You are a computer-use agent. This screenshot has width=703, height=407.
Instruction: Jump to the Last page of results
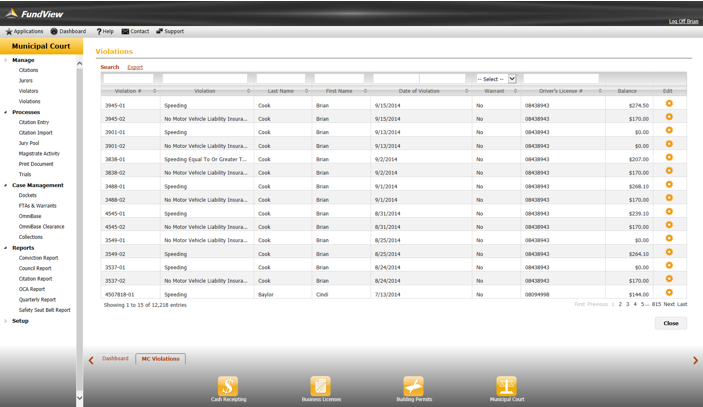[682, 304]
